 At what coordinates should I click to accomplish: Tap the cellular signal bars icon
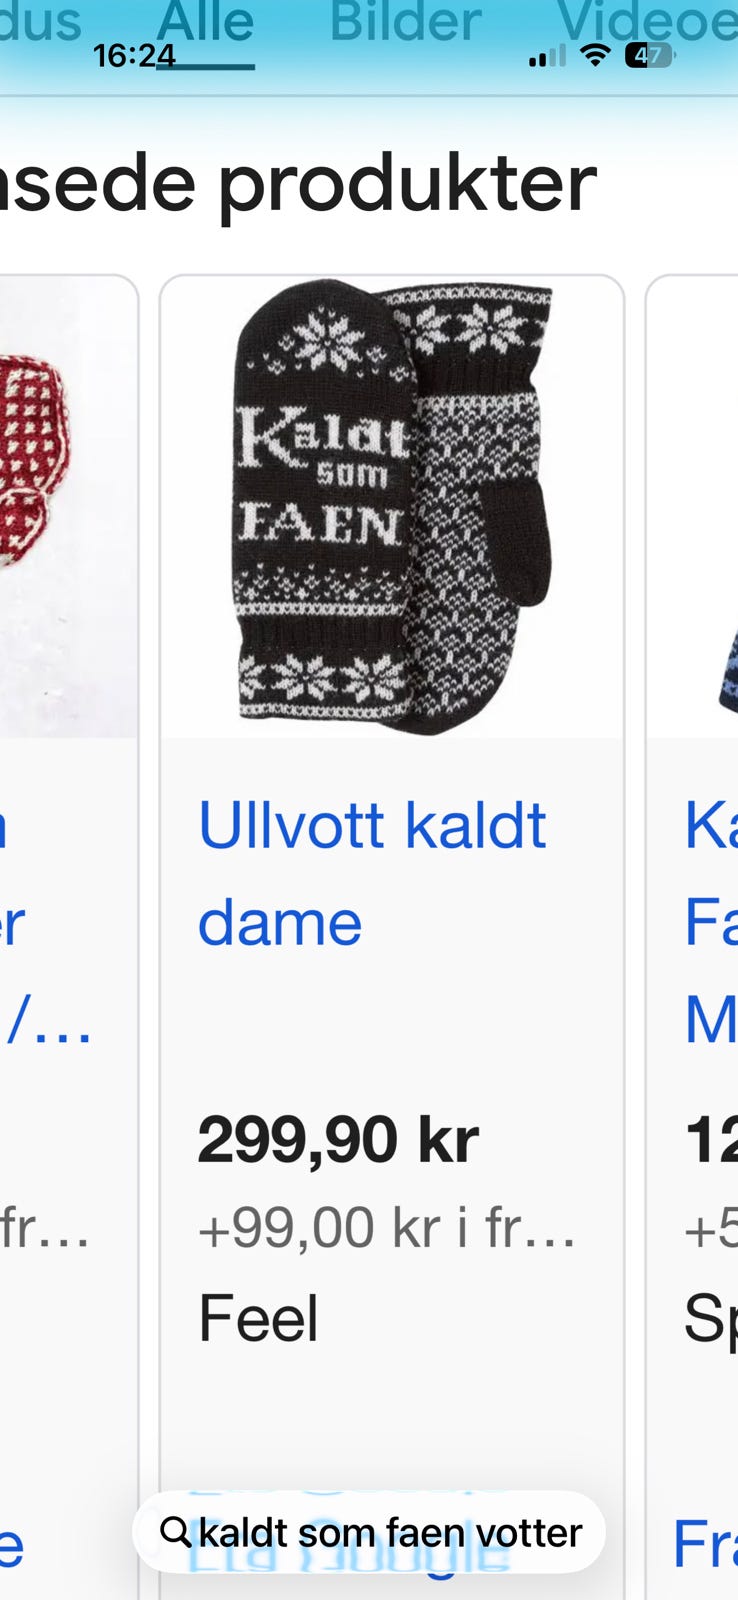coord(547,57)
